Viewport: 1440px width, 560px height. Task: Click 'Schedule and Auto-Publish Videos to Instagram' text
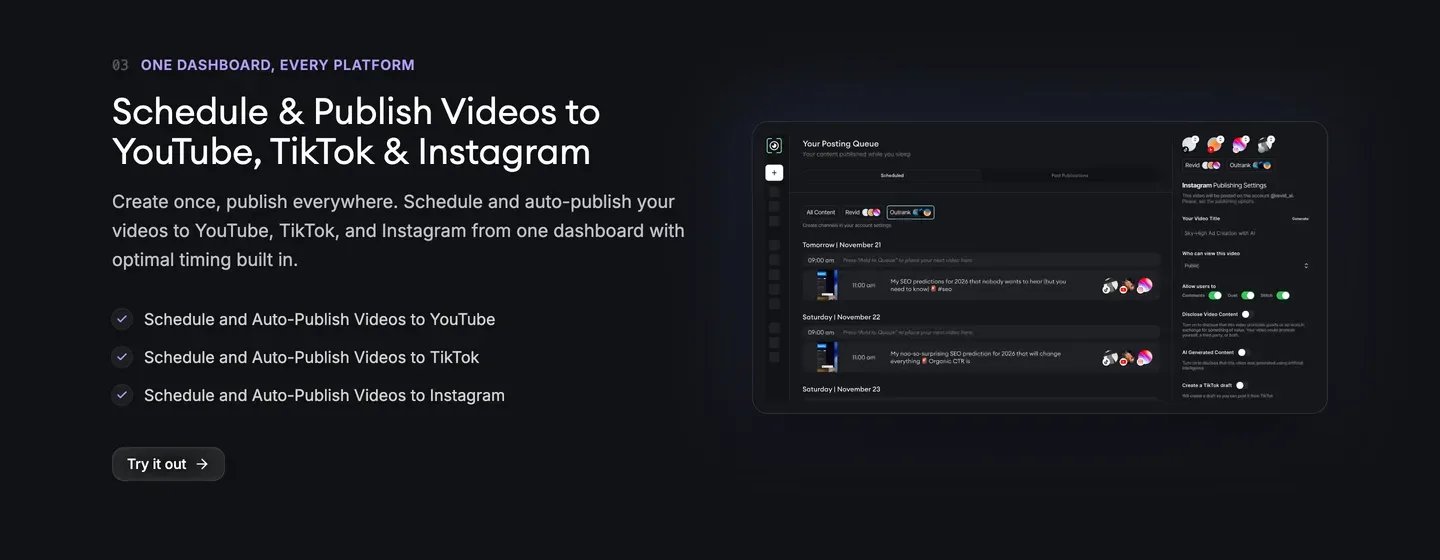[x=324, y=395]
